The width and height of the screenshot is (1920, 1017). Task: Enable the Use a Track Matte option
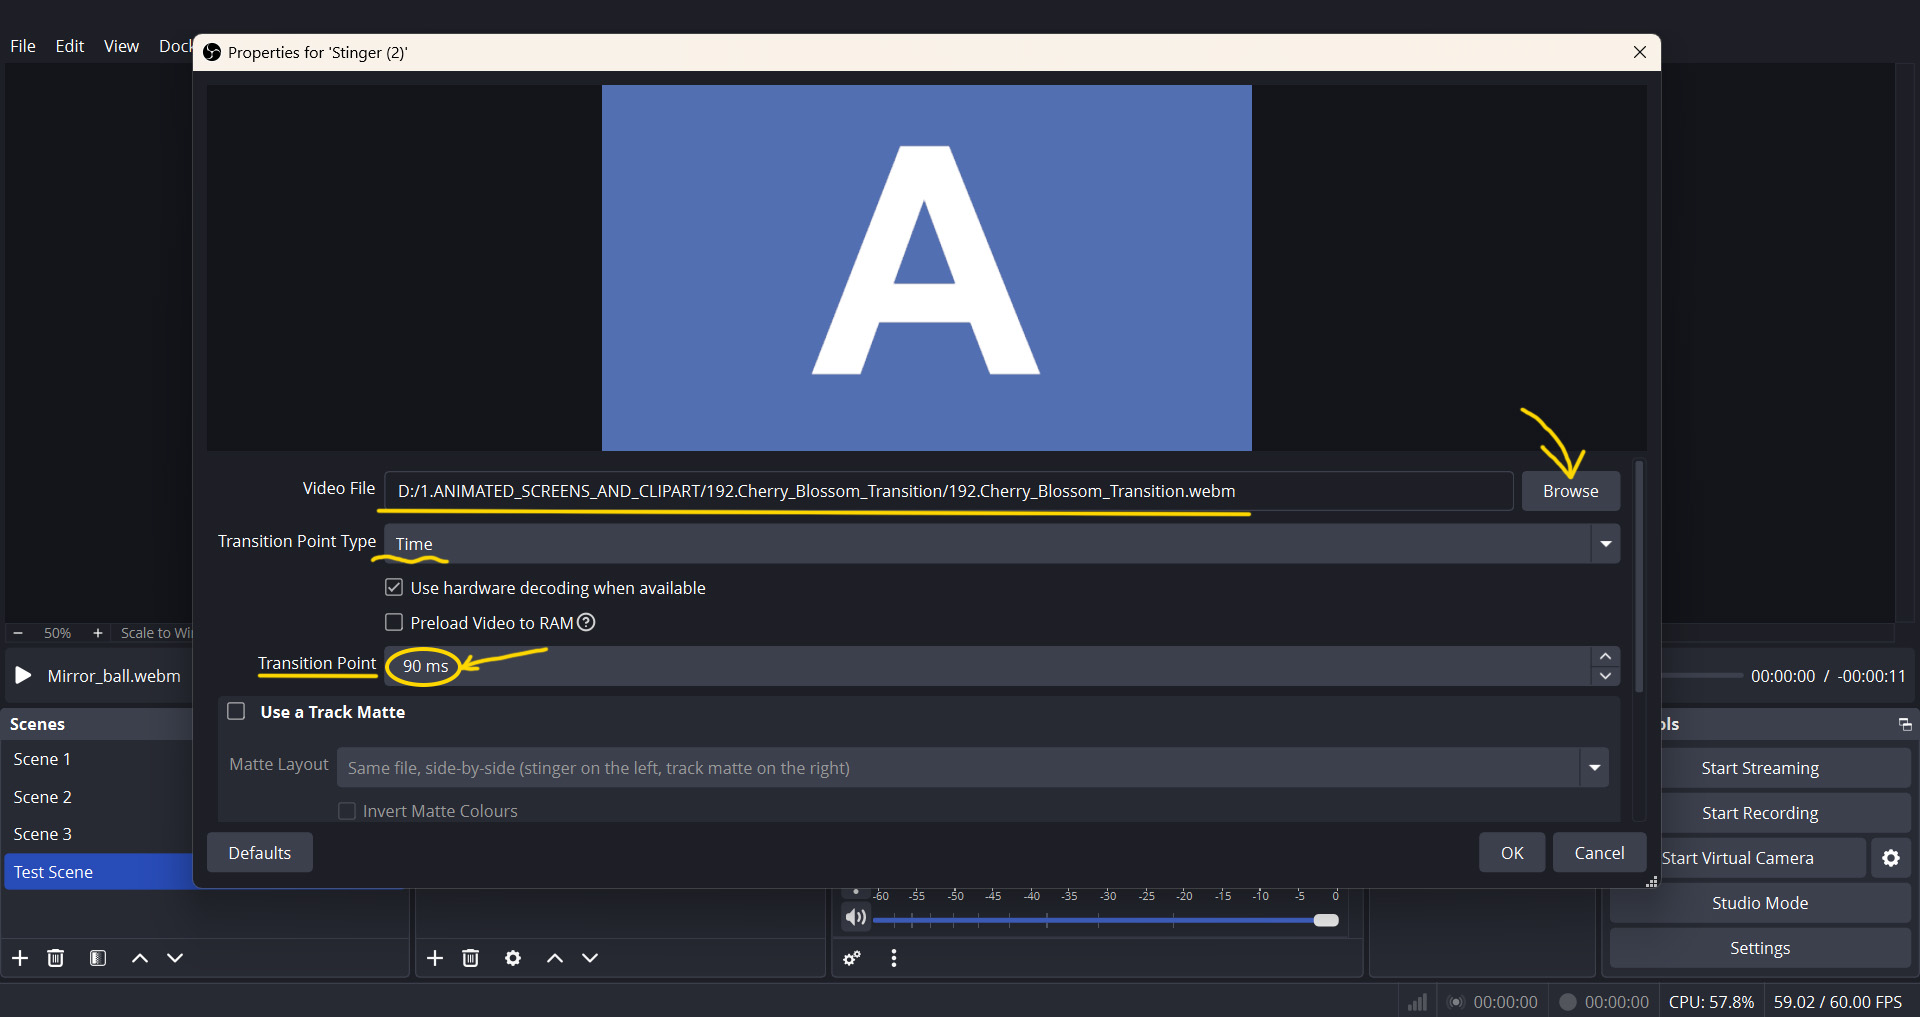coord(237,712)
